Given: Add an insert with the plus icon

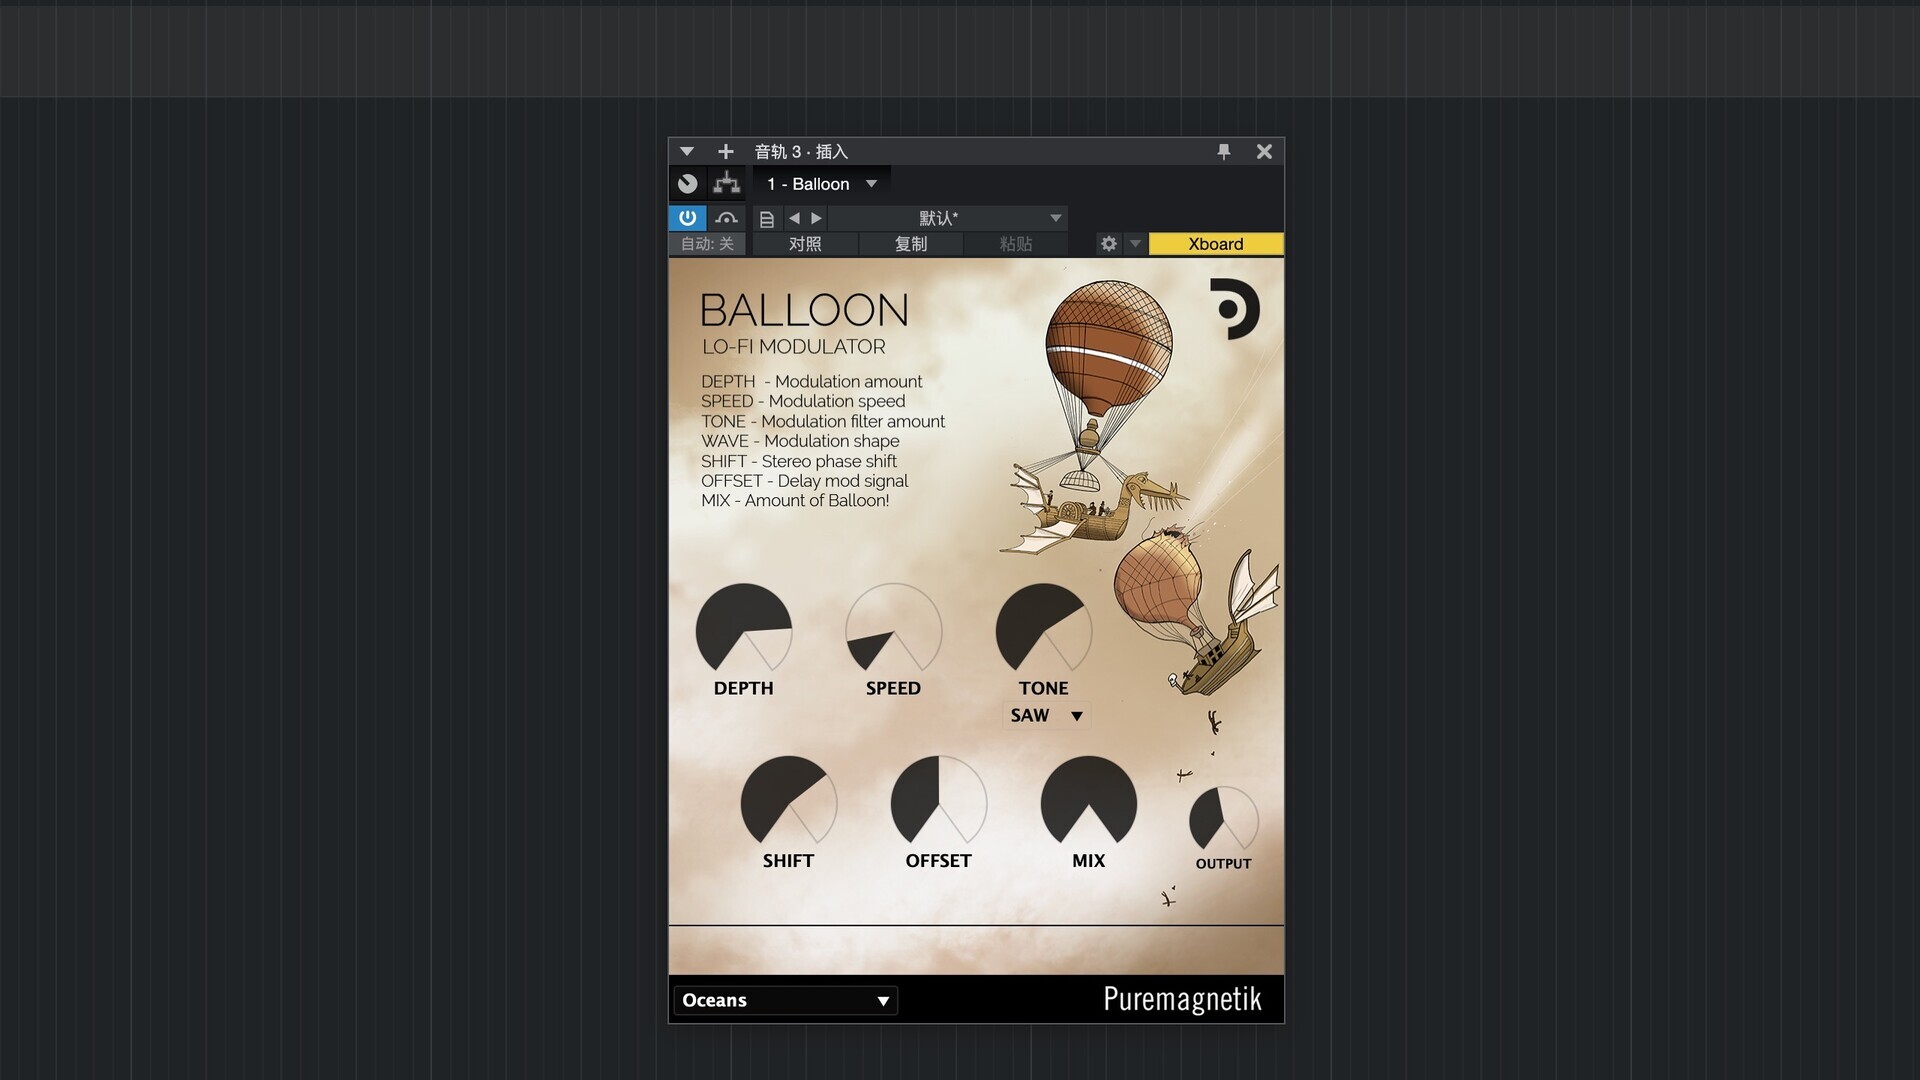Looking at the screenshot, I should 726,152.
